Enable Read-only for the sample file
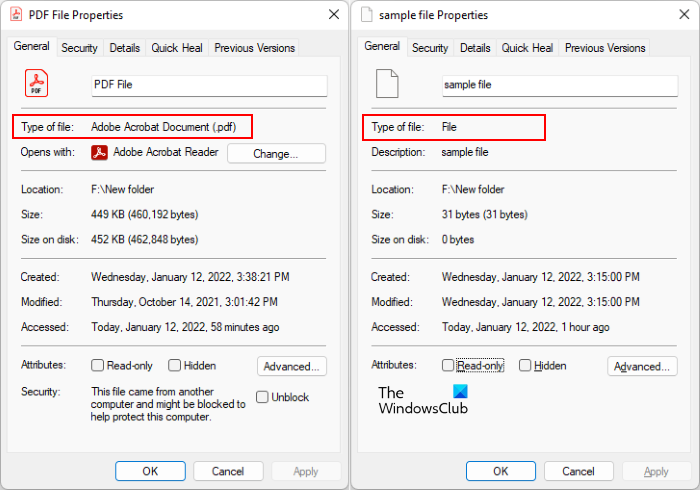 click(x=448, y=366)
